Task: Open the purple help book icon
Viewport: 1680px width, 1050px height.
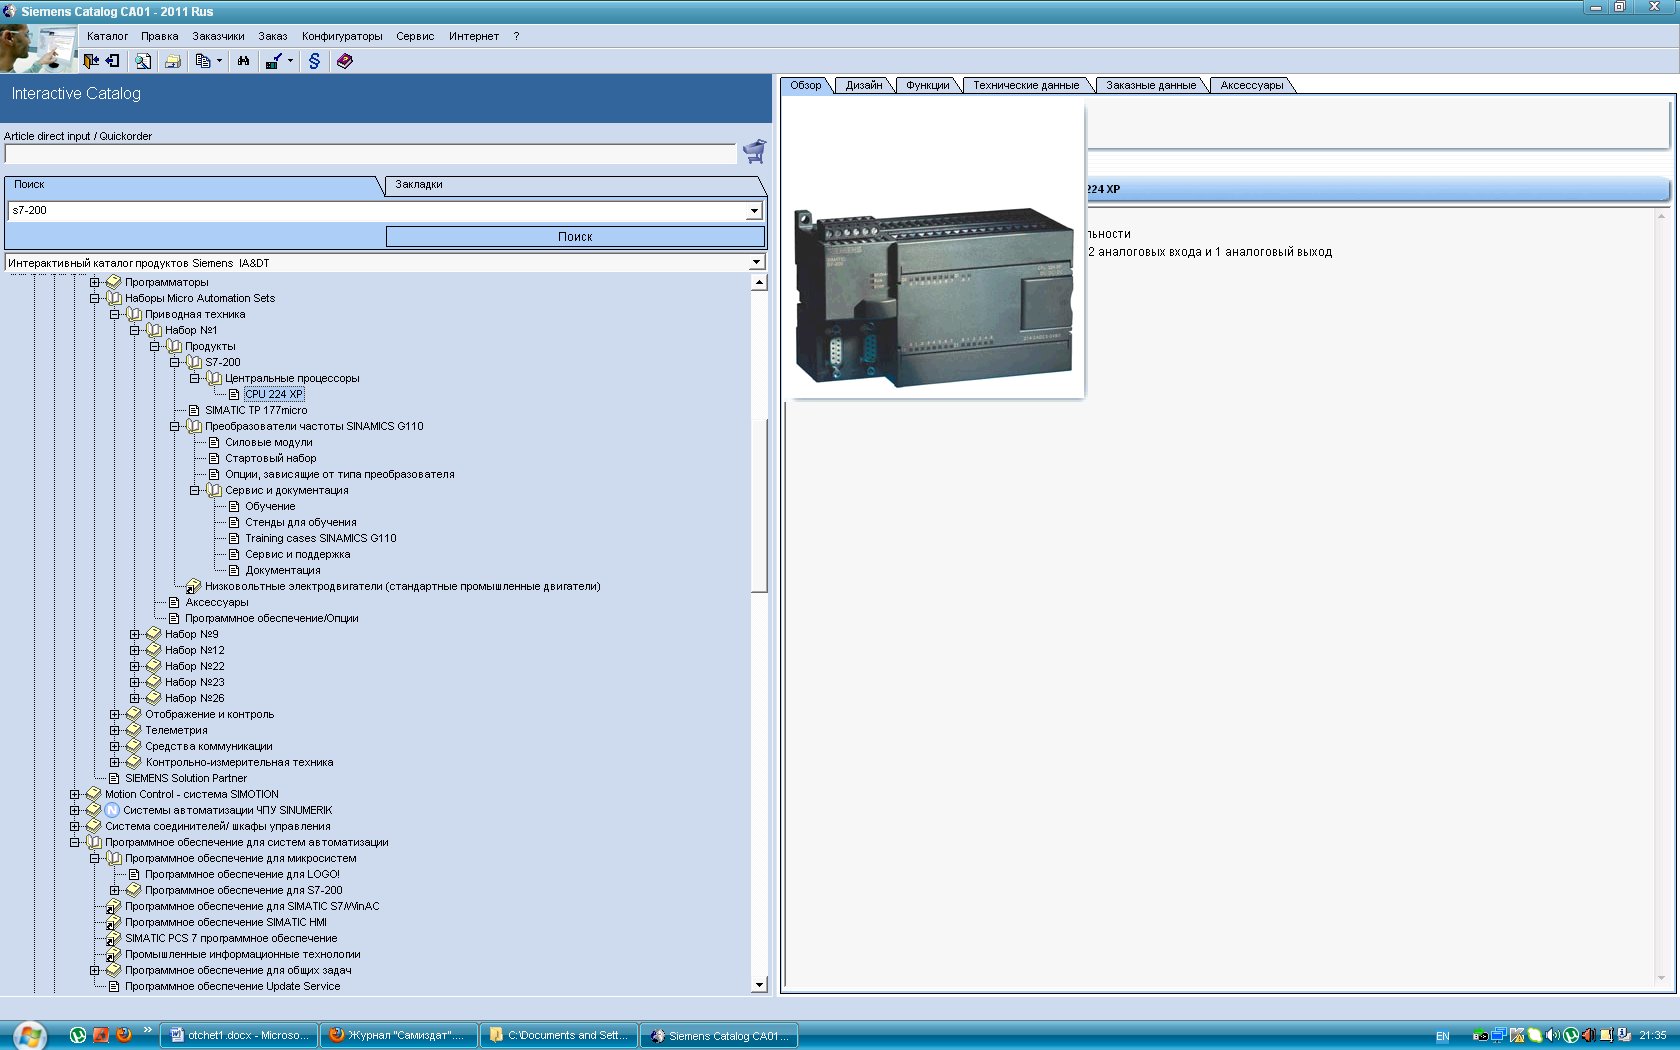Action: (x=345, y=61)
